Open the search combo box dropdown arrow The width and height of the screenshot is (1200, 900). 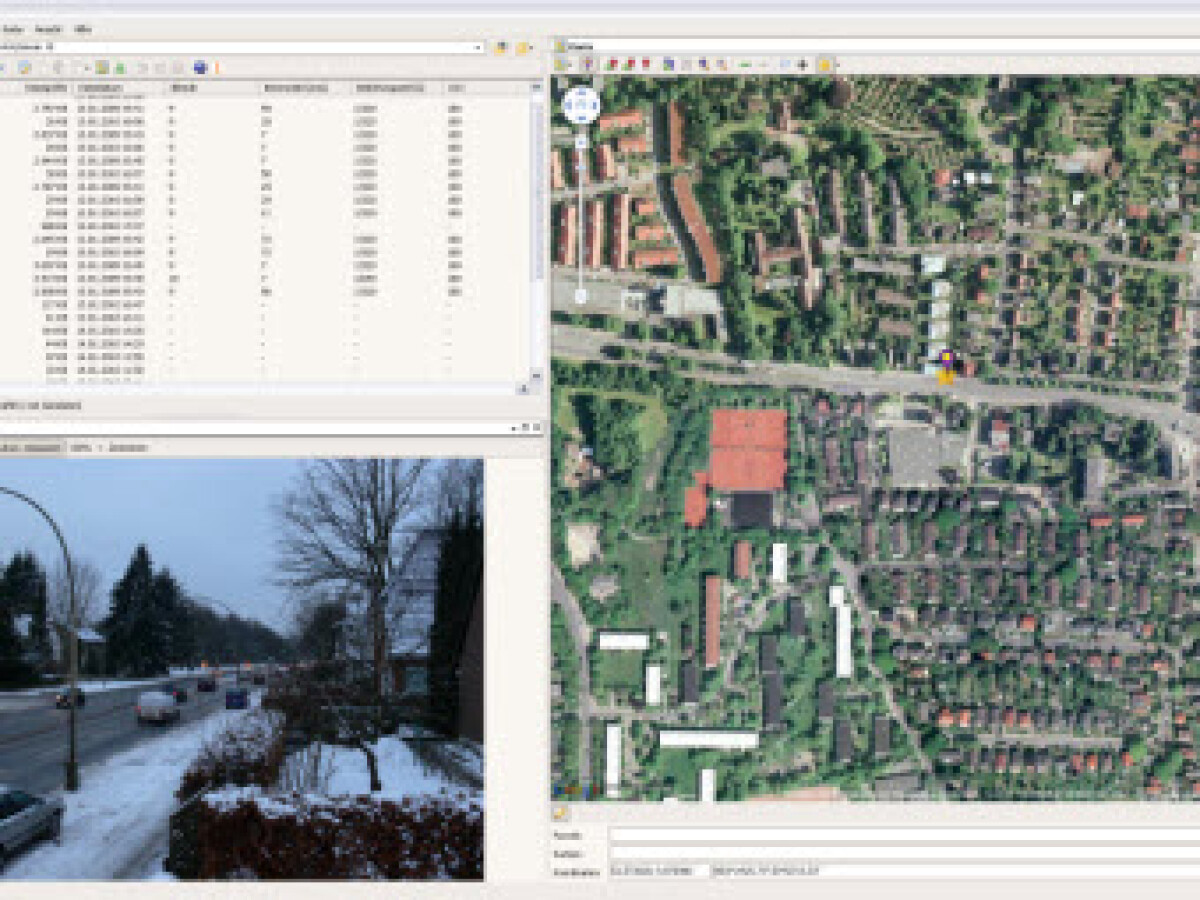click(478, 47)
